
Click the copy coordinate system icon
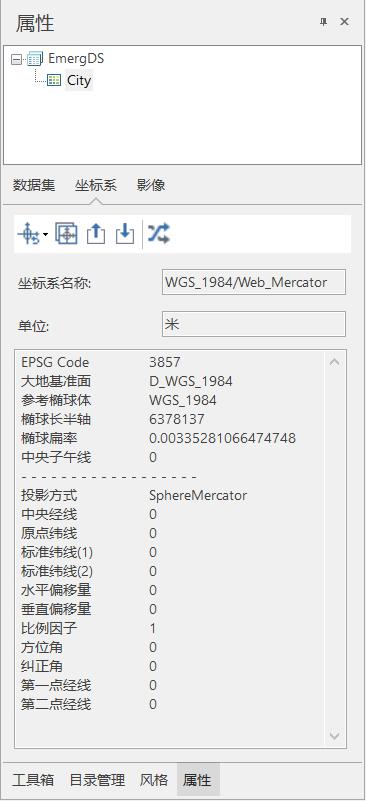66,234
